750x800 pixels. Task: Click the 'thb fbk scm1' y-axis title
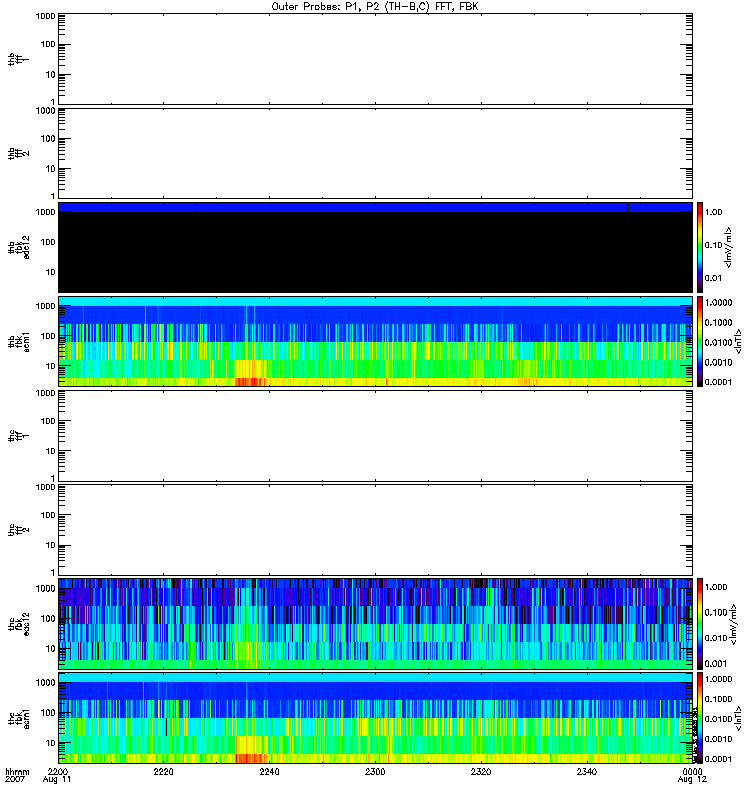tap(19, 341)
